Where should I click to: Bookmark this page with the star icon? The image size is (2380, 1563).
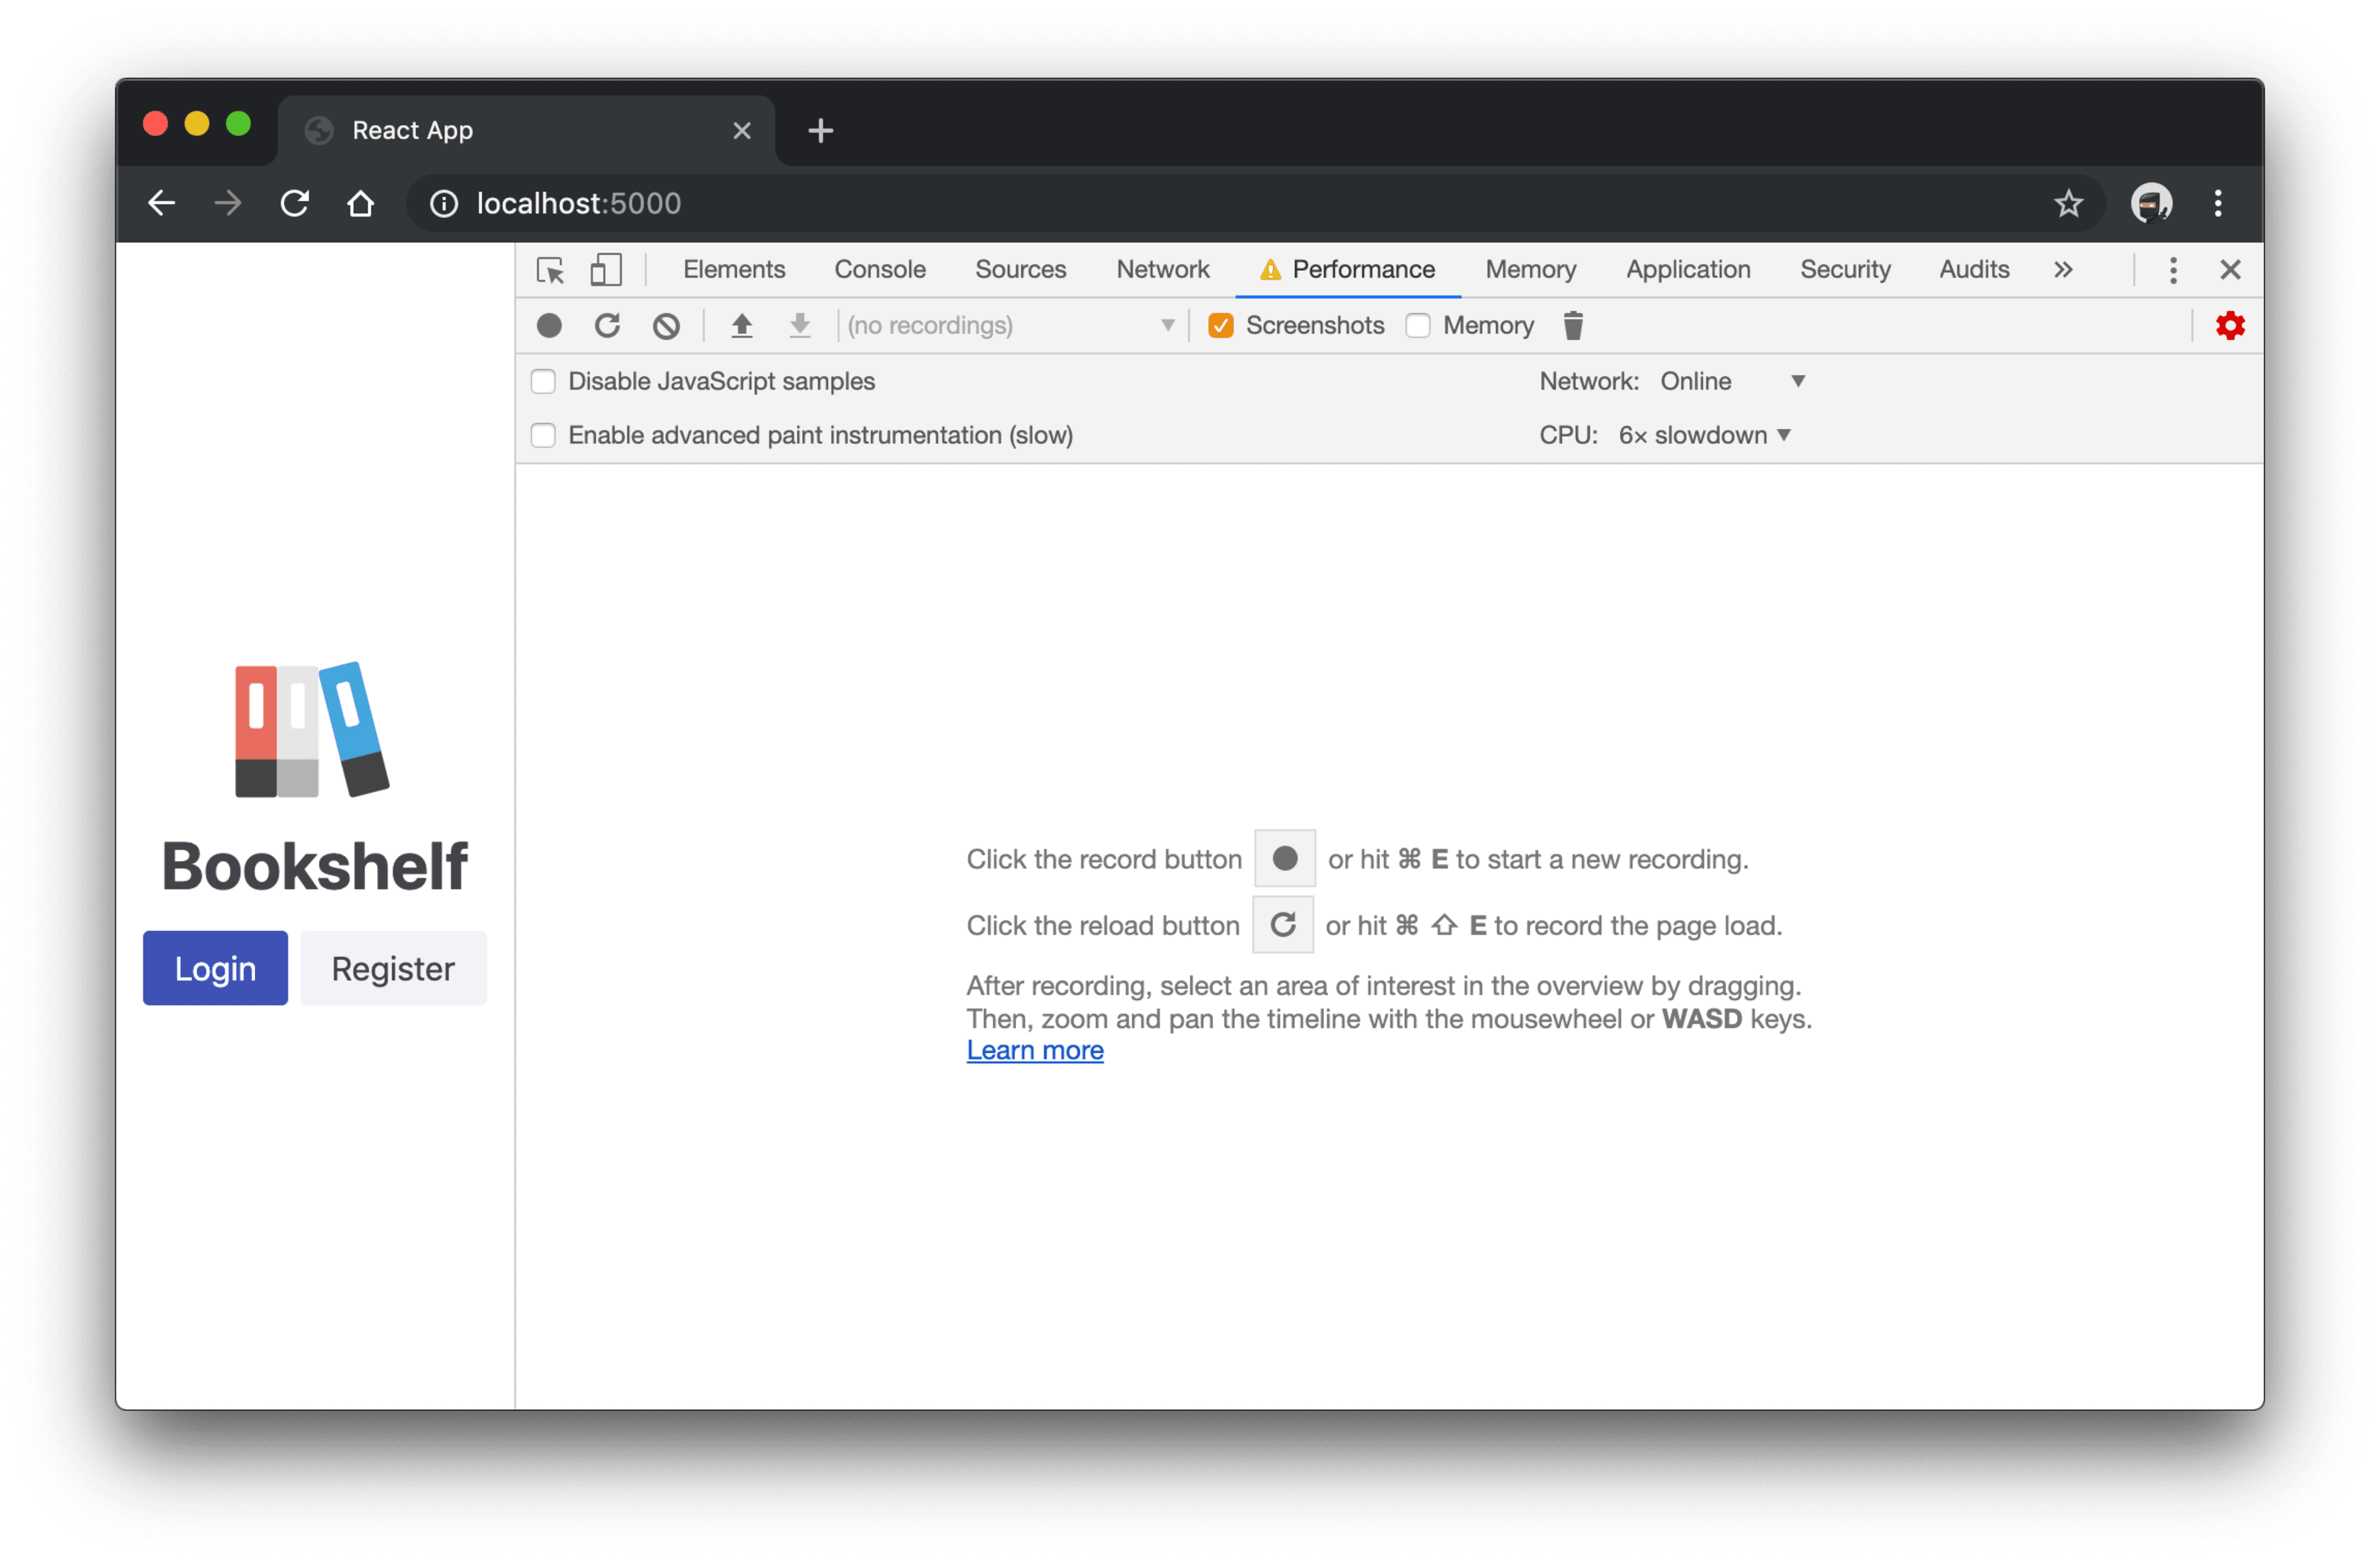pyautogui.click(x=2069, y=204)
